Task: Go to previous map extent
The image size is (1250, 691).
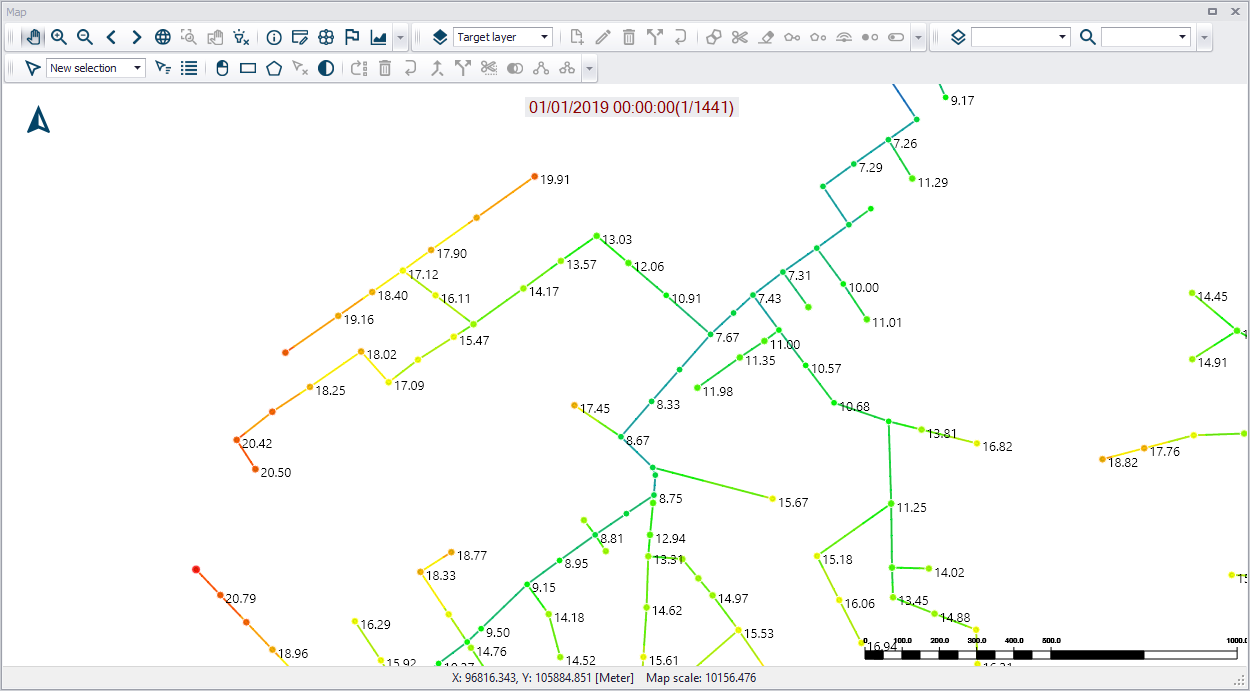Action: pos(111,37)
